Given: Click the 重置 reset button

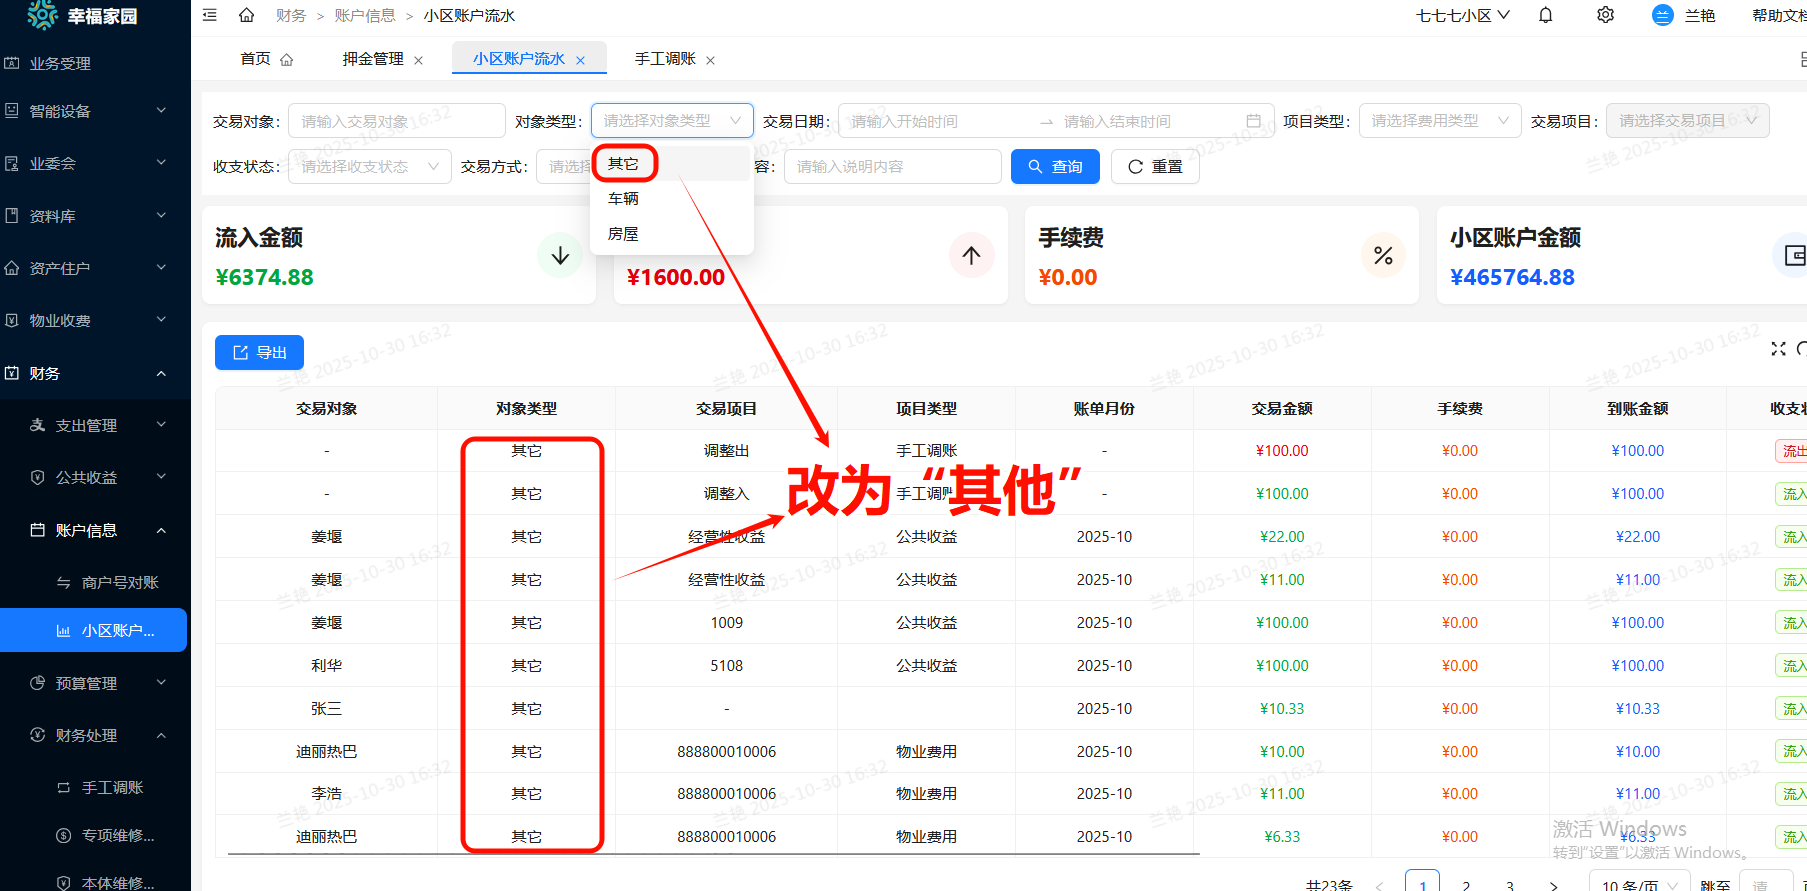Looking at the screenshot, I should [1155, 167].
